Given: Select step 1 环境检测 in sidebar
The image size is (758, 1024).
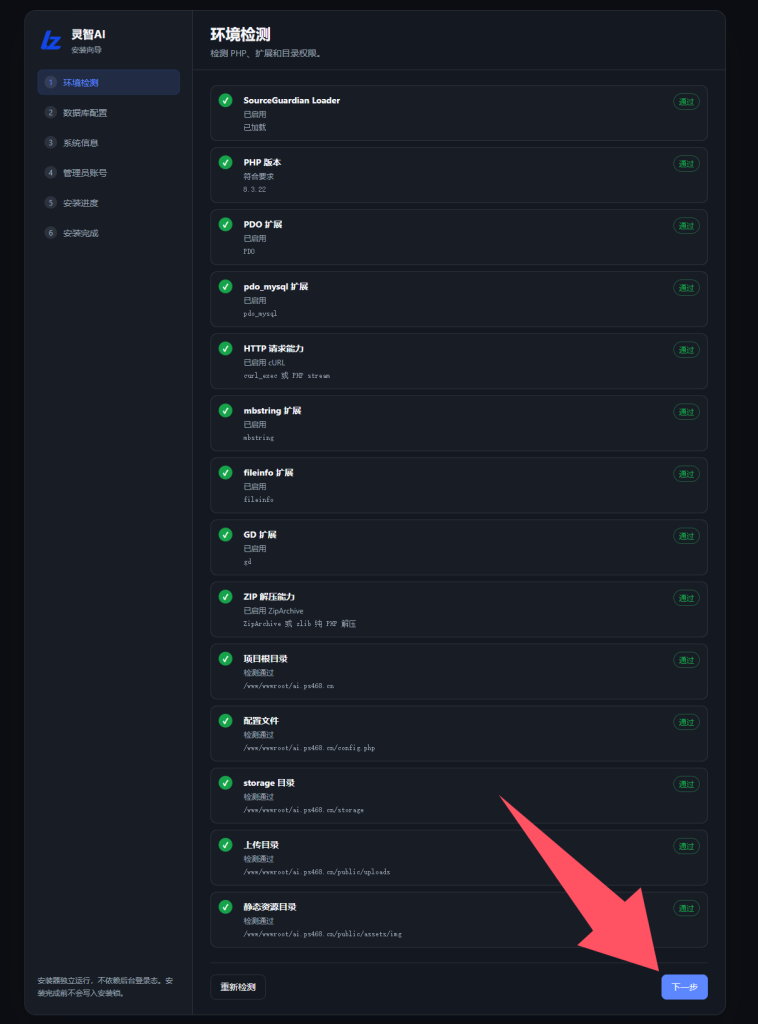Looking at the screenshot, I should pos(108,82).
